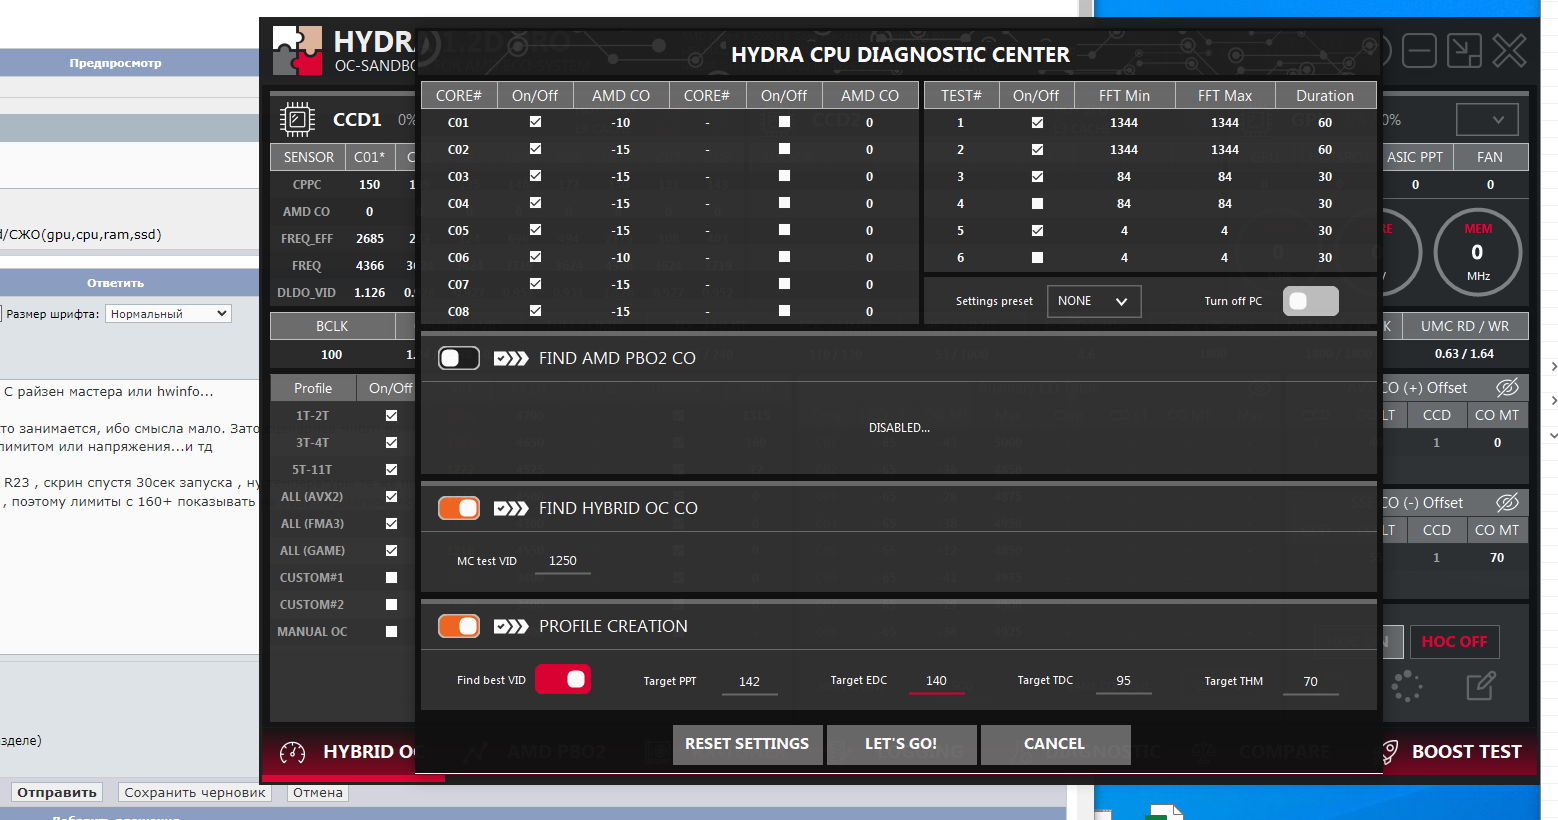The image size is (1558, 820).
Task: Edit the Target EDC value field
Action: coord(936,681)
